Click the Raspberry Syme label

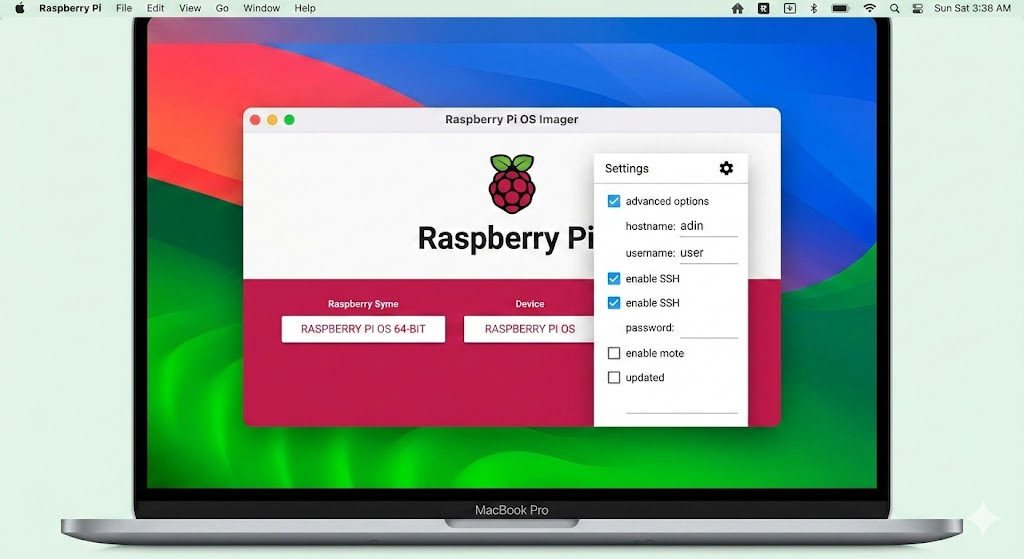[x=363, y=304]
